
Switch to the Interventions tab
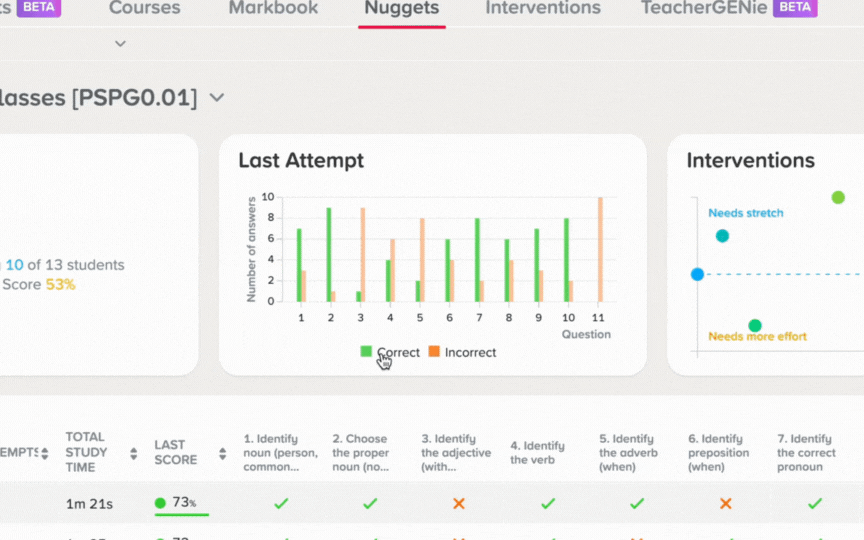click(x=543, y=8)
